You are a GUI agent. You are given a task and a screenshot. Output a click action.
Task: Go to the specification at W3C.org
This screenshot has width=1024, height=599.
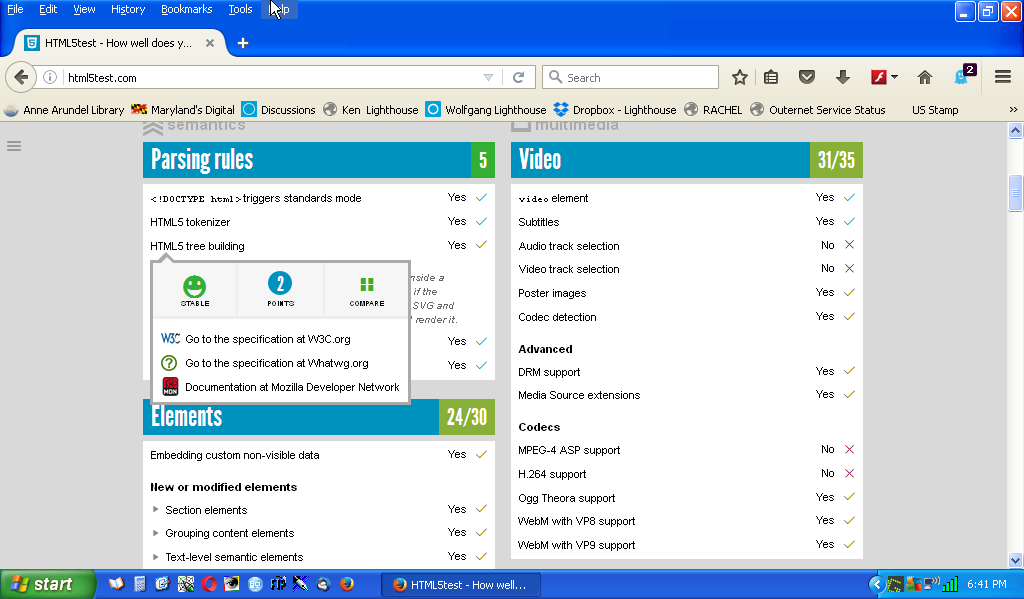(267, 339)
